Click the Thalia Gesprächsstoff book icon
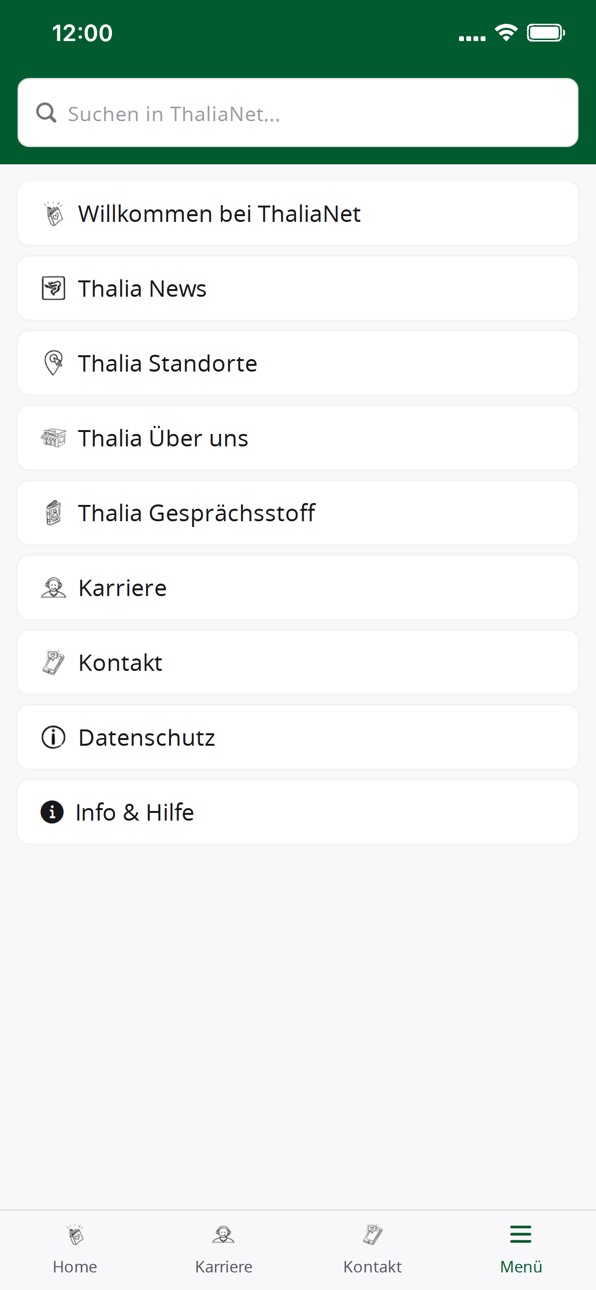 [x=53, y=513]
